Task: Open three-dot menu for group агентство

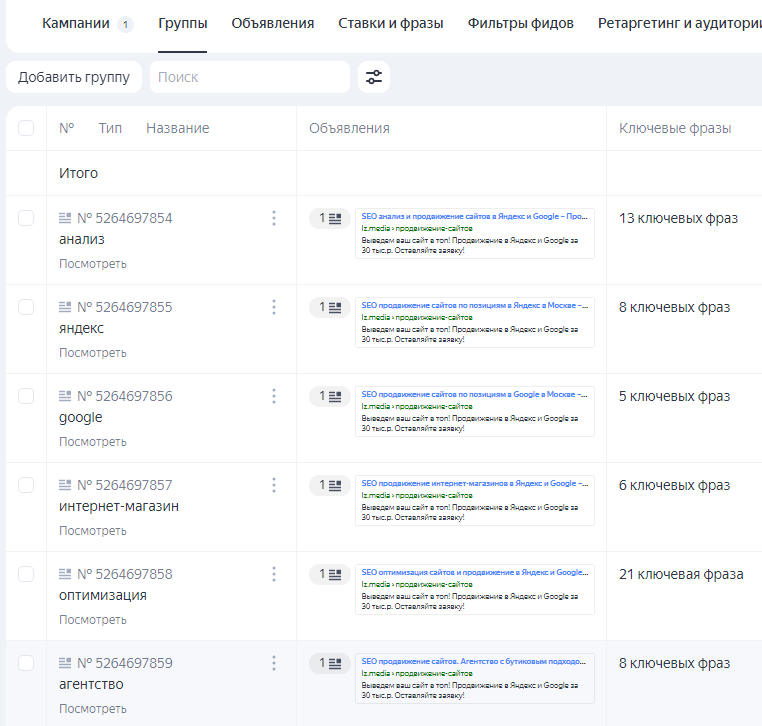Action: [273, 663]
